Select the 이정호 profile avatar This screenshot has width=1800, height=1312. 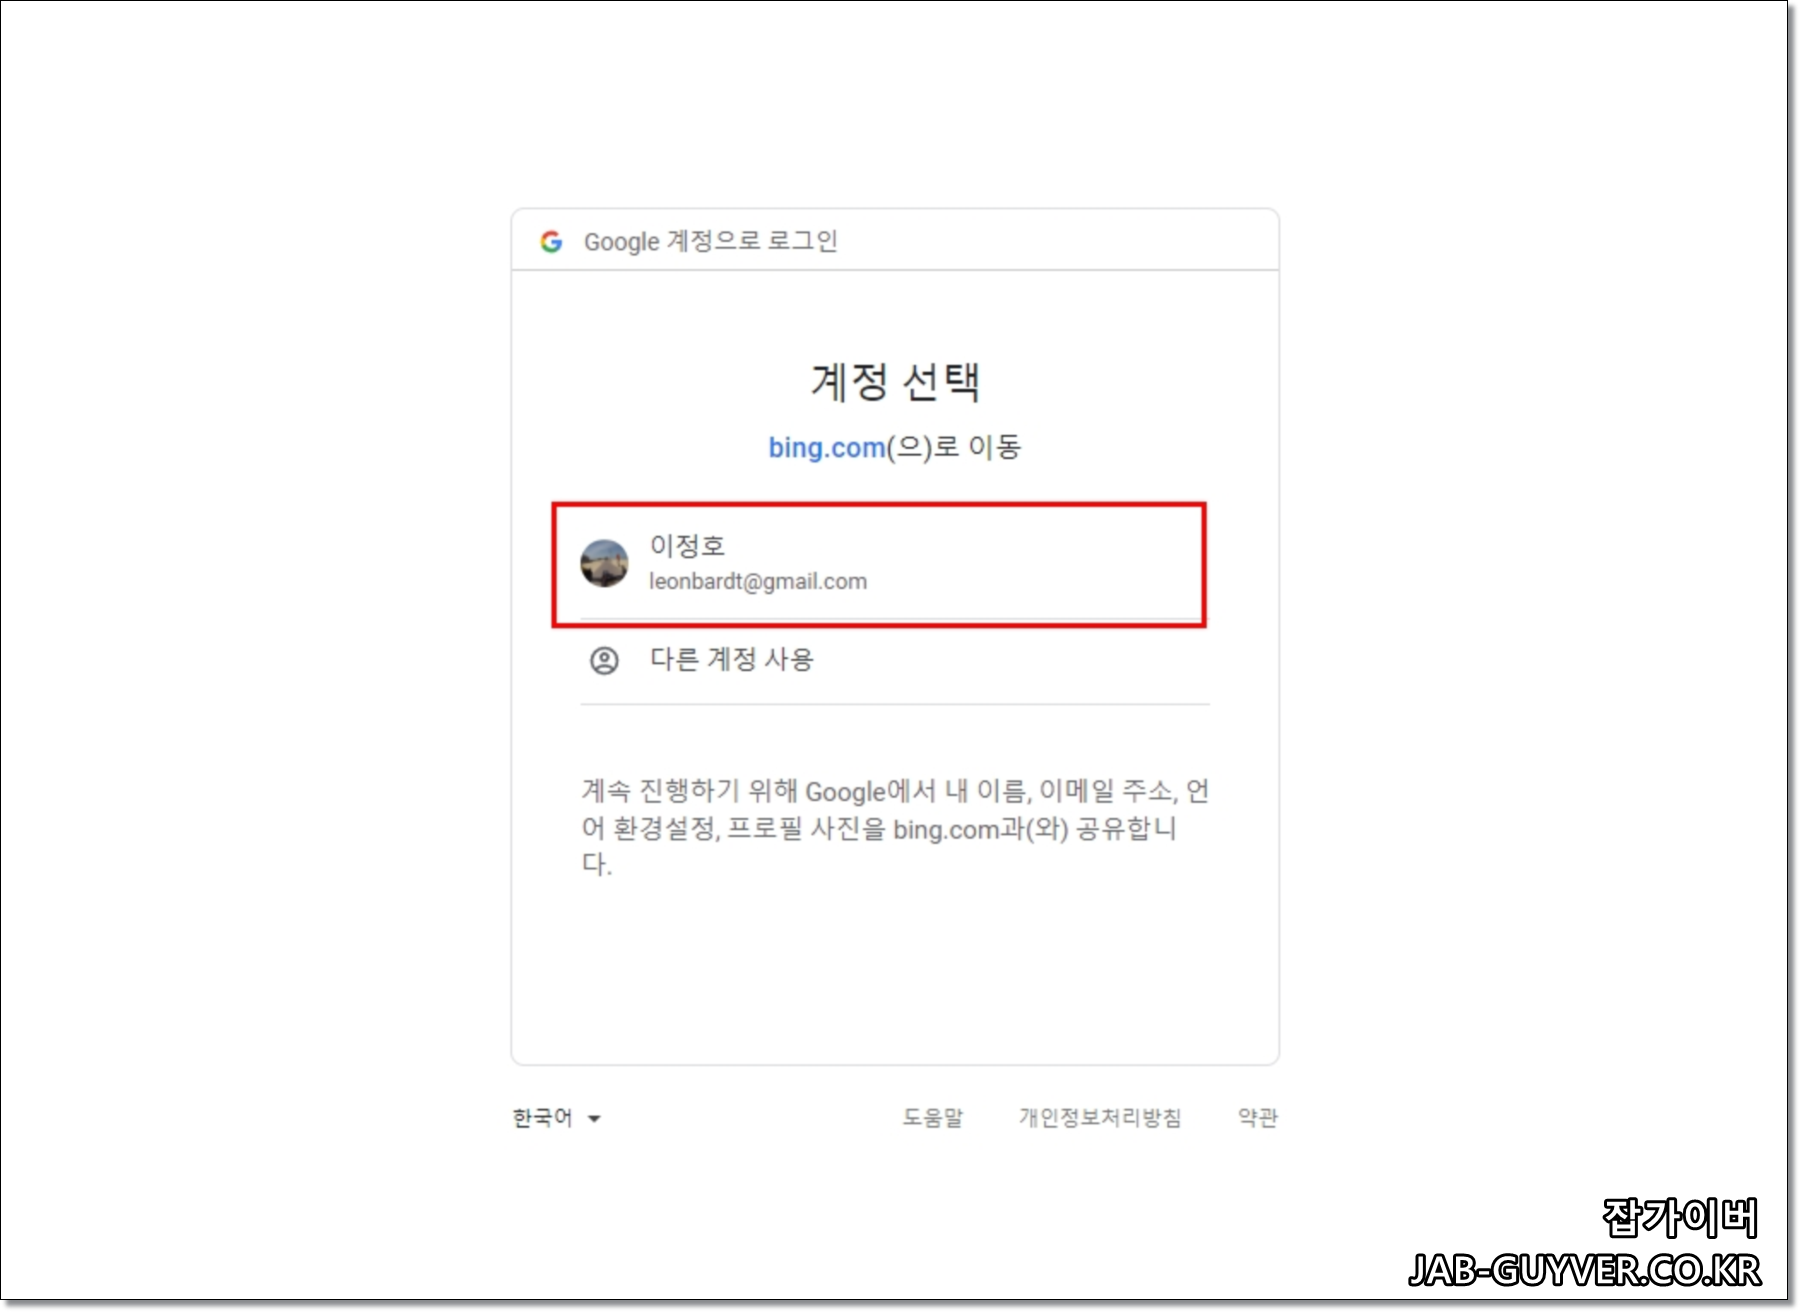click(604, 563)
